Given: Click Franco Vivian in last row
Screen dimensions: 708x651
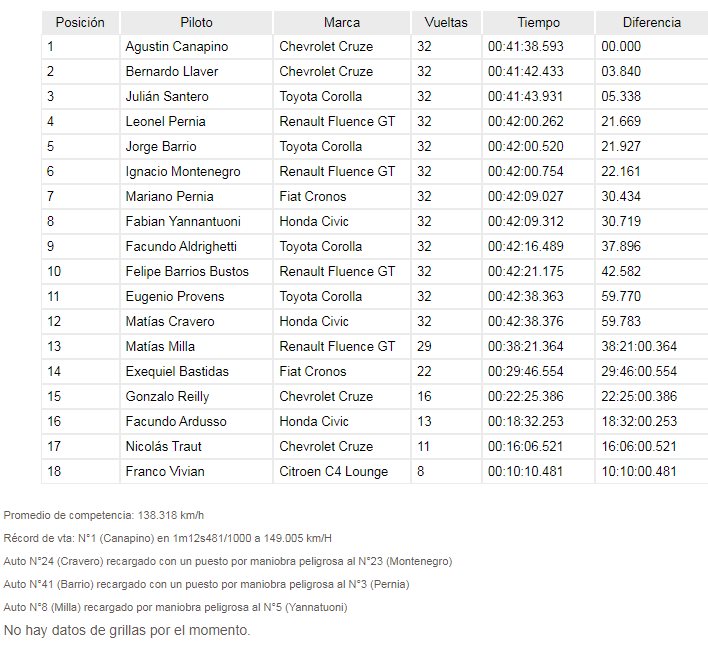Looking at the screenshot, I should pyautogui.click(x=161, y=472).
